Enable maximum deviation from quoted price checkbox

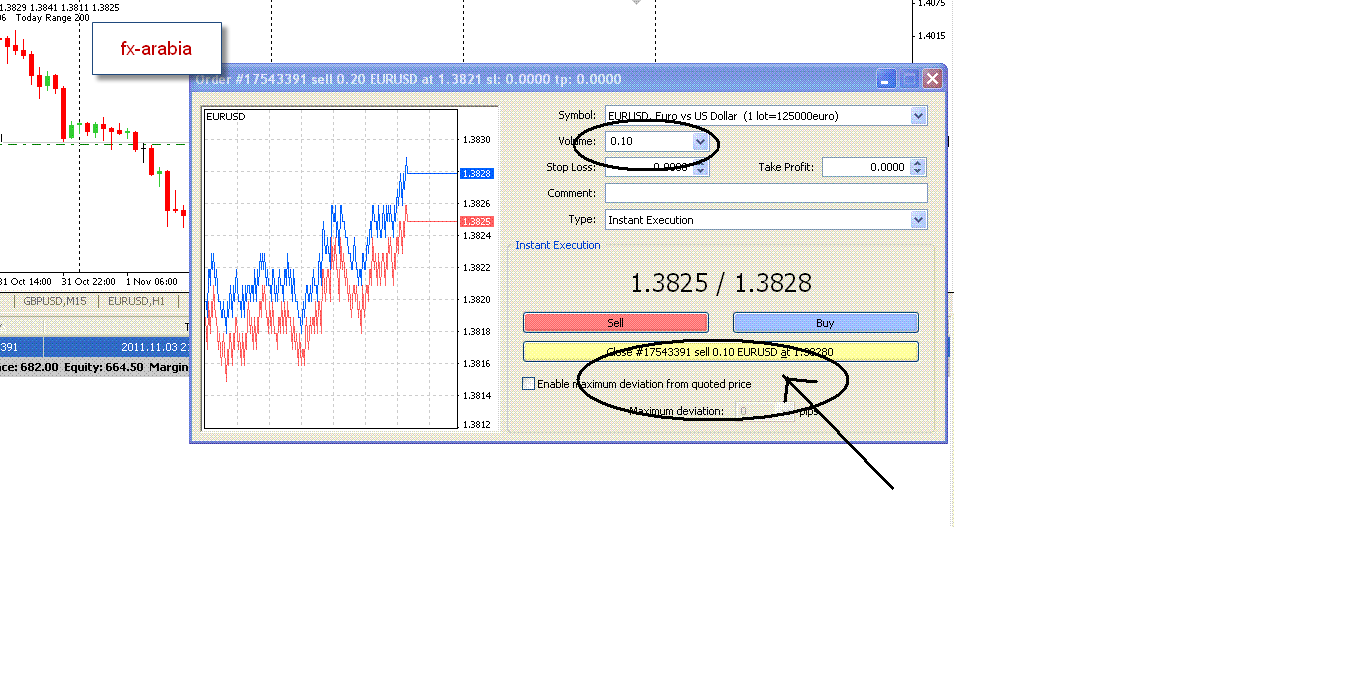(529, 384)
